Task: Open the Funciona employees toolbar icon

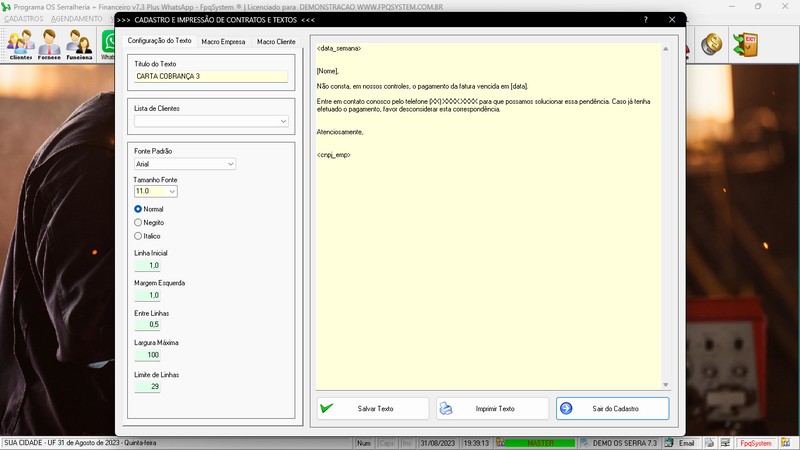Action: tap(79, 44)
